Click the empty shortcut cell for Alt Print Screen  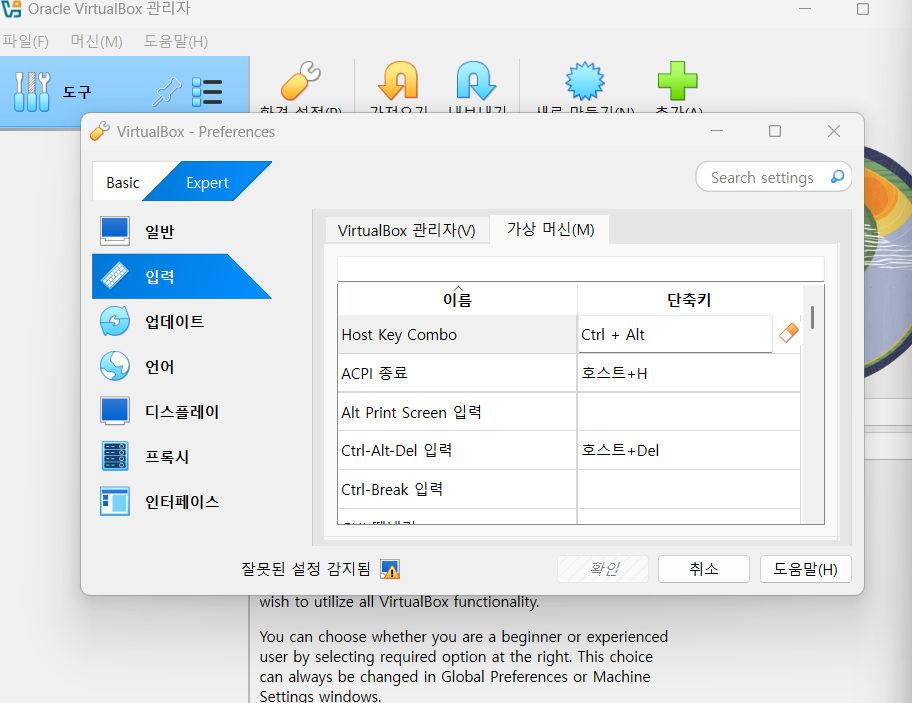click(689, 412)
